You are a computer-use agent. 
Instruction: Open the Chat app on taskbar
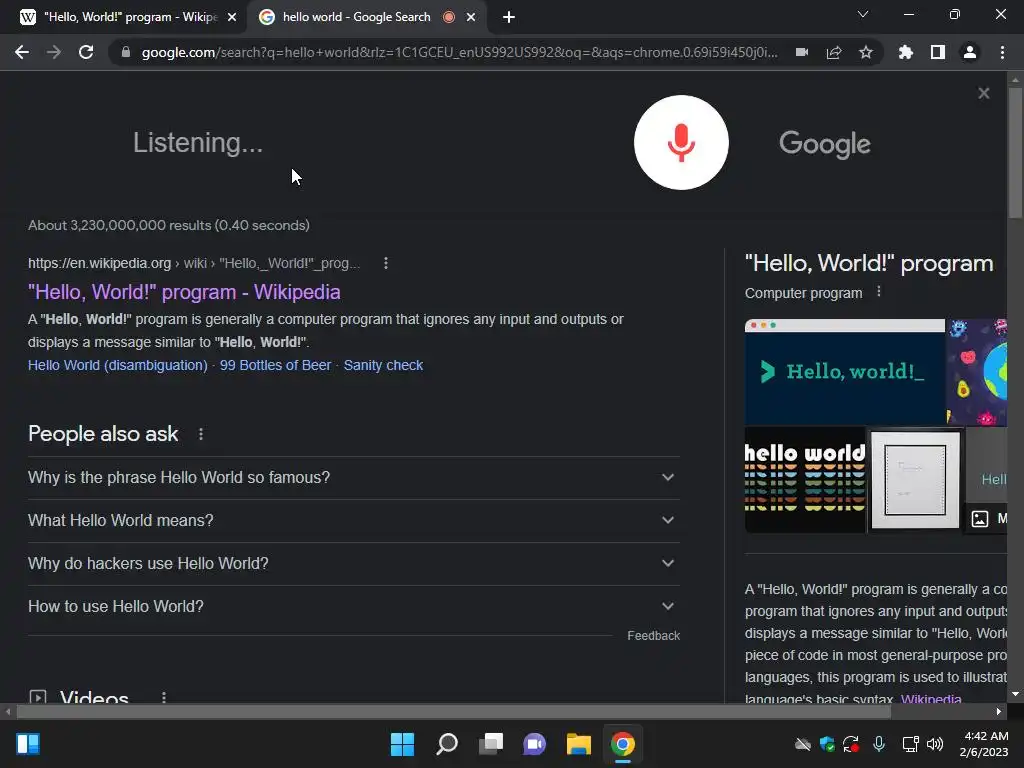point(534,744)
